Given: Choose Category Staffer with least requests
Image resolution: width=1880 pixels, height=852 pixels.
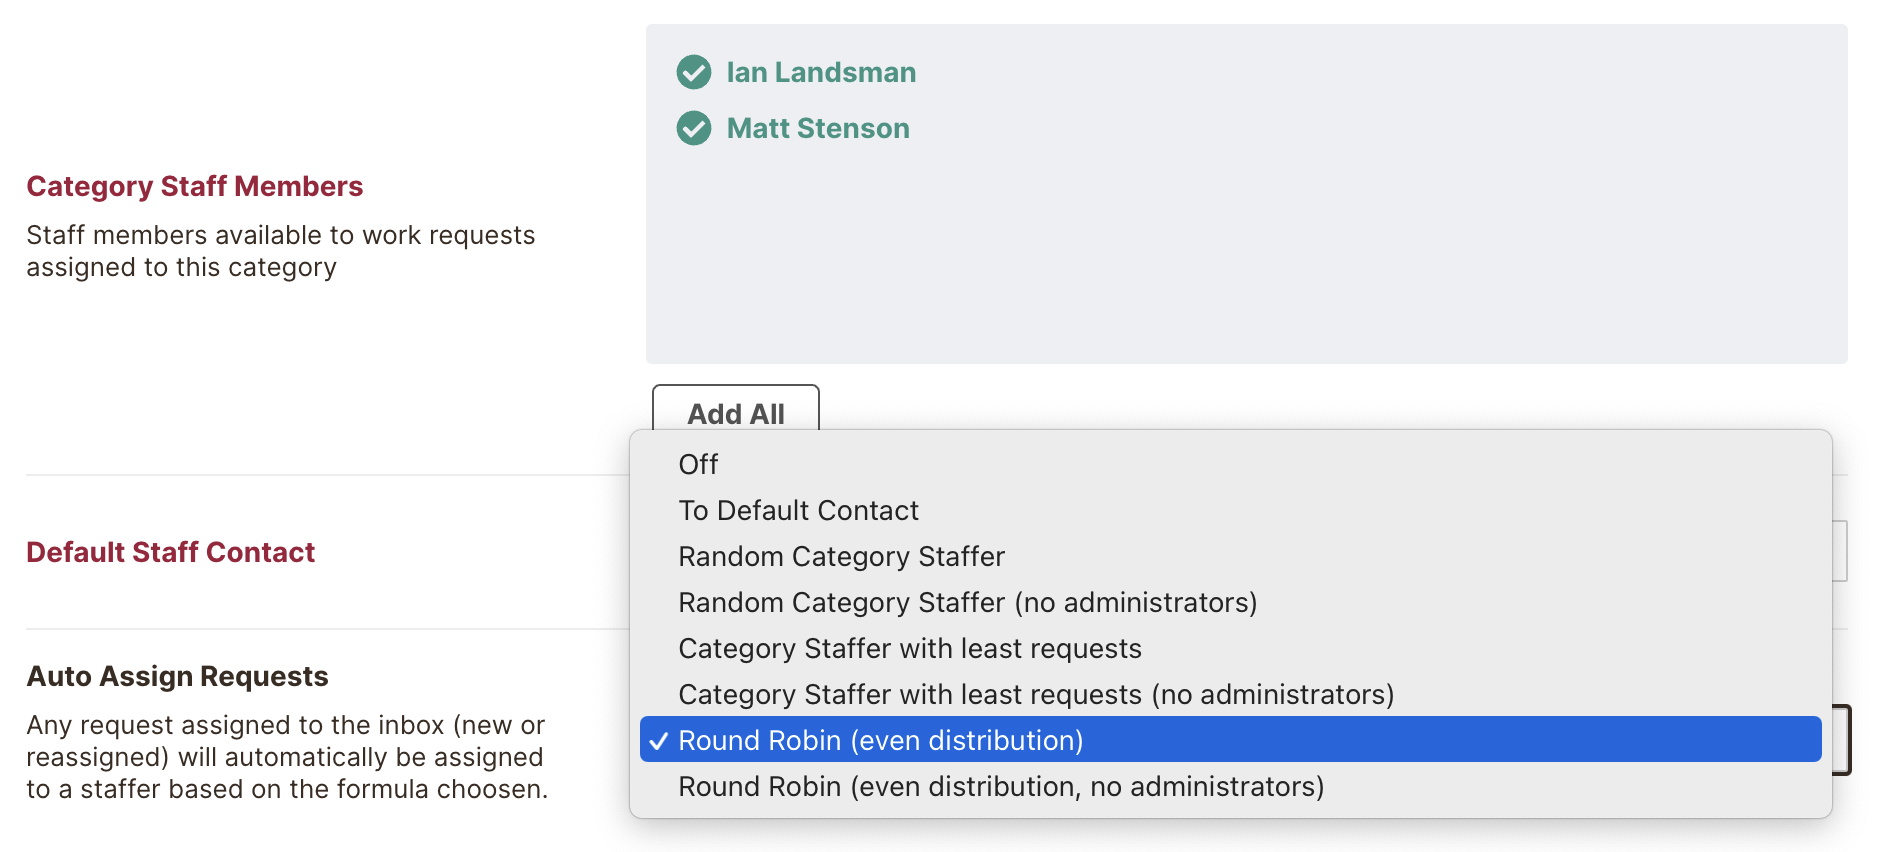Looking at the screenshot, I should 909,648.
